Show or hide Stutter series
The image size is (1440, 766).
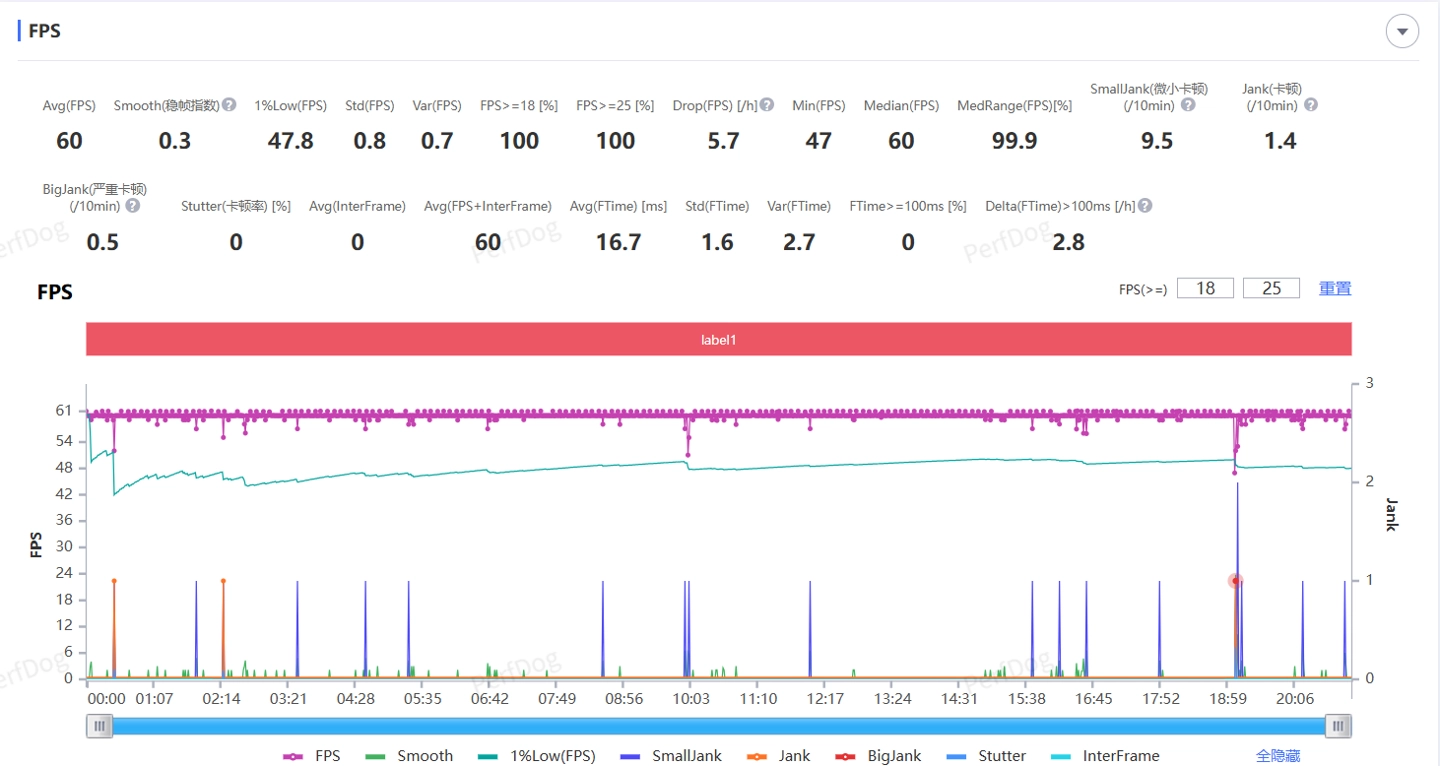point(987,756)
